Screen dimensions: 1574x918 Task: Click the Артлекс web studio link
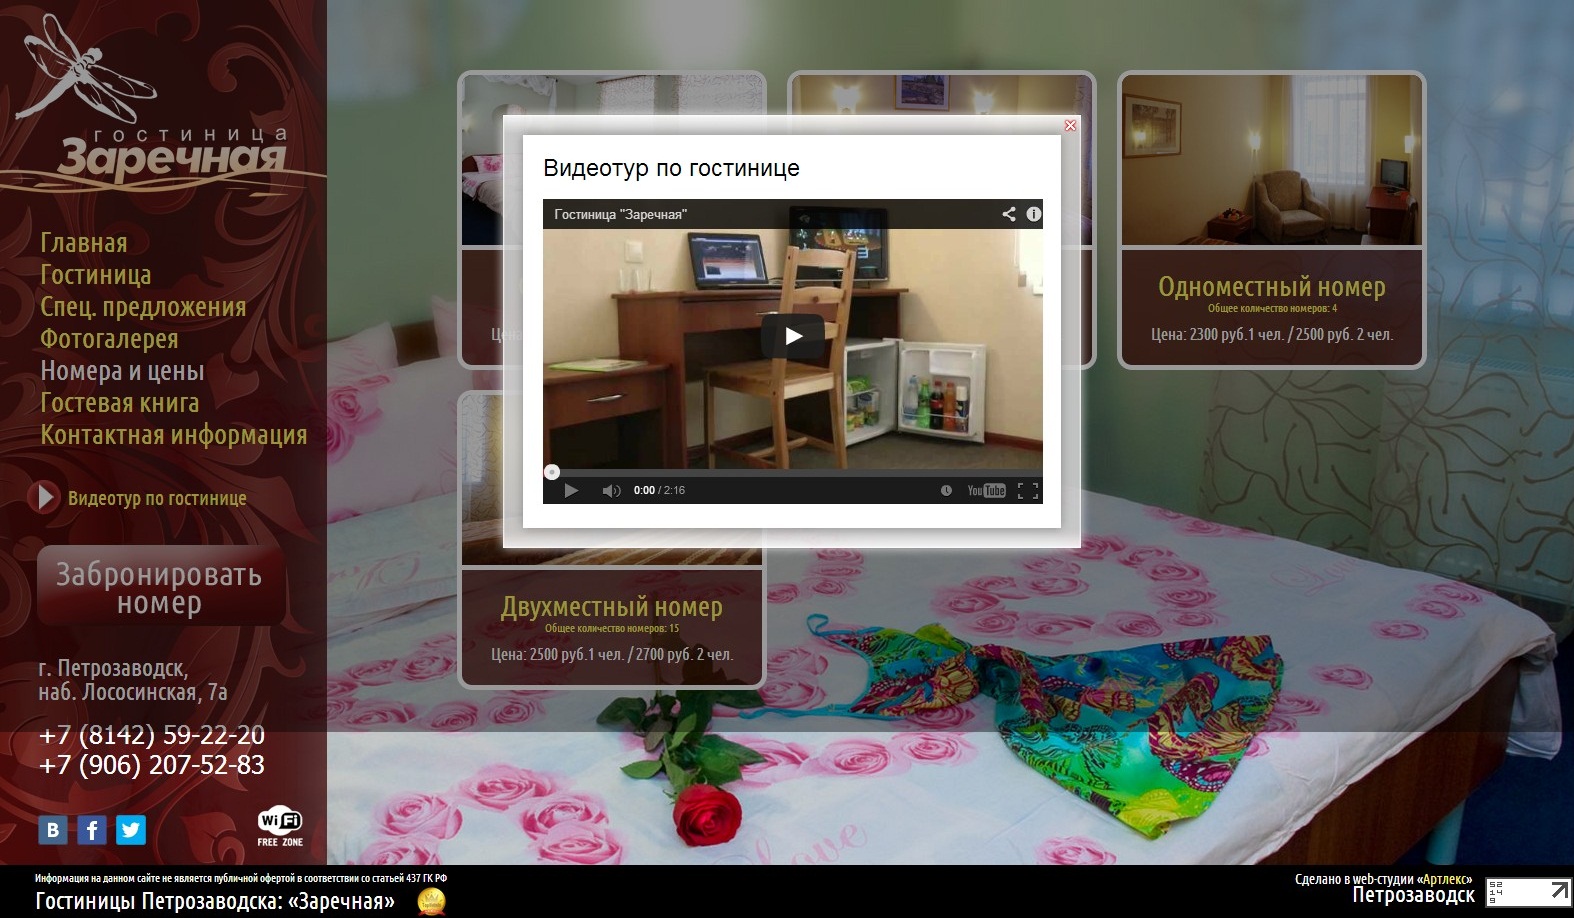1445,880
